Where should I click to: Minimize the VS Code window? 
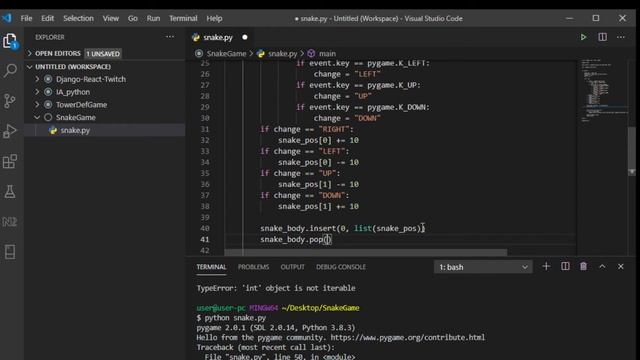[x=569, y=18]
